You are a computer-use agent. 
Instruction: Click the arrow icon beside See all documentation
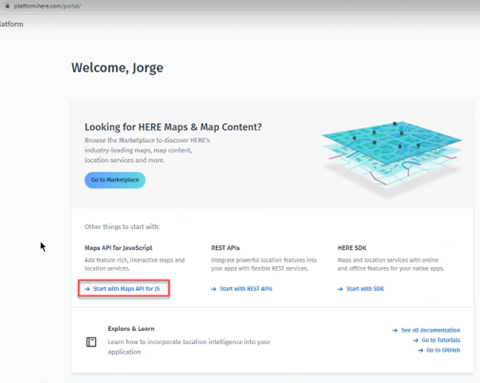coord(395,331)
